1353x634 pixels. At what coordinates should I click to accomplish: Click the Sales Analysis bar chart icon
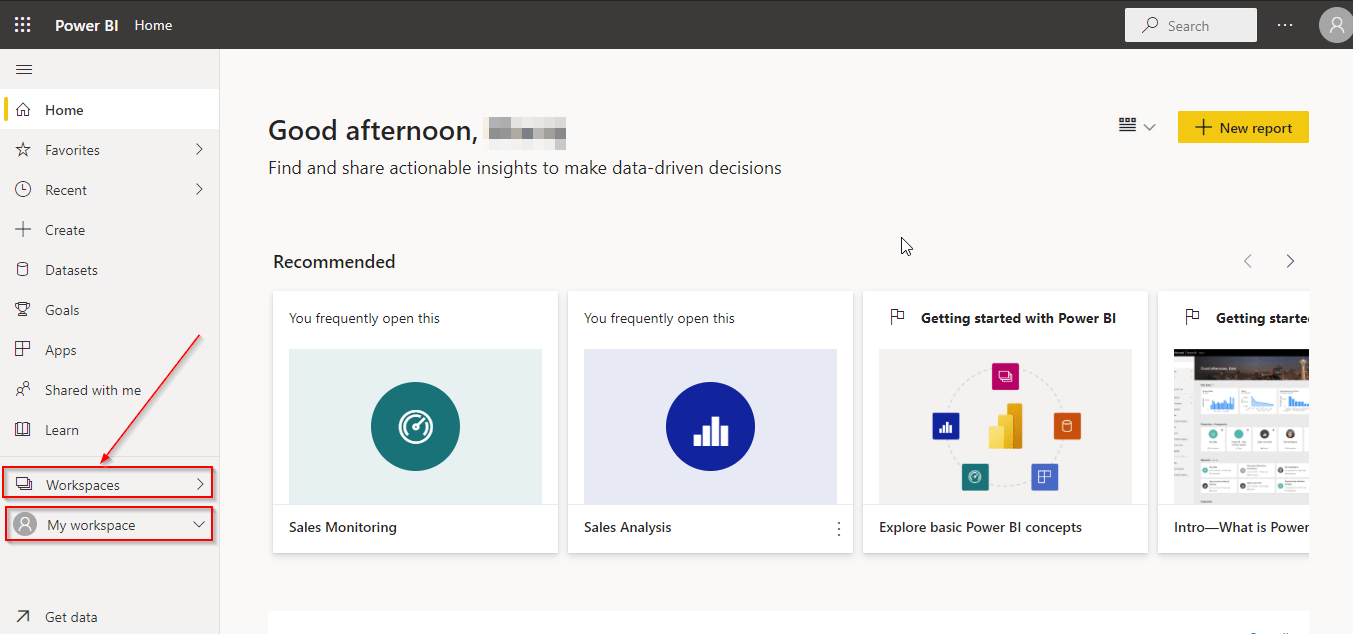click(x=710, y=427)
